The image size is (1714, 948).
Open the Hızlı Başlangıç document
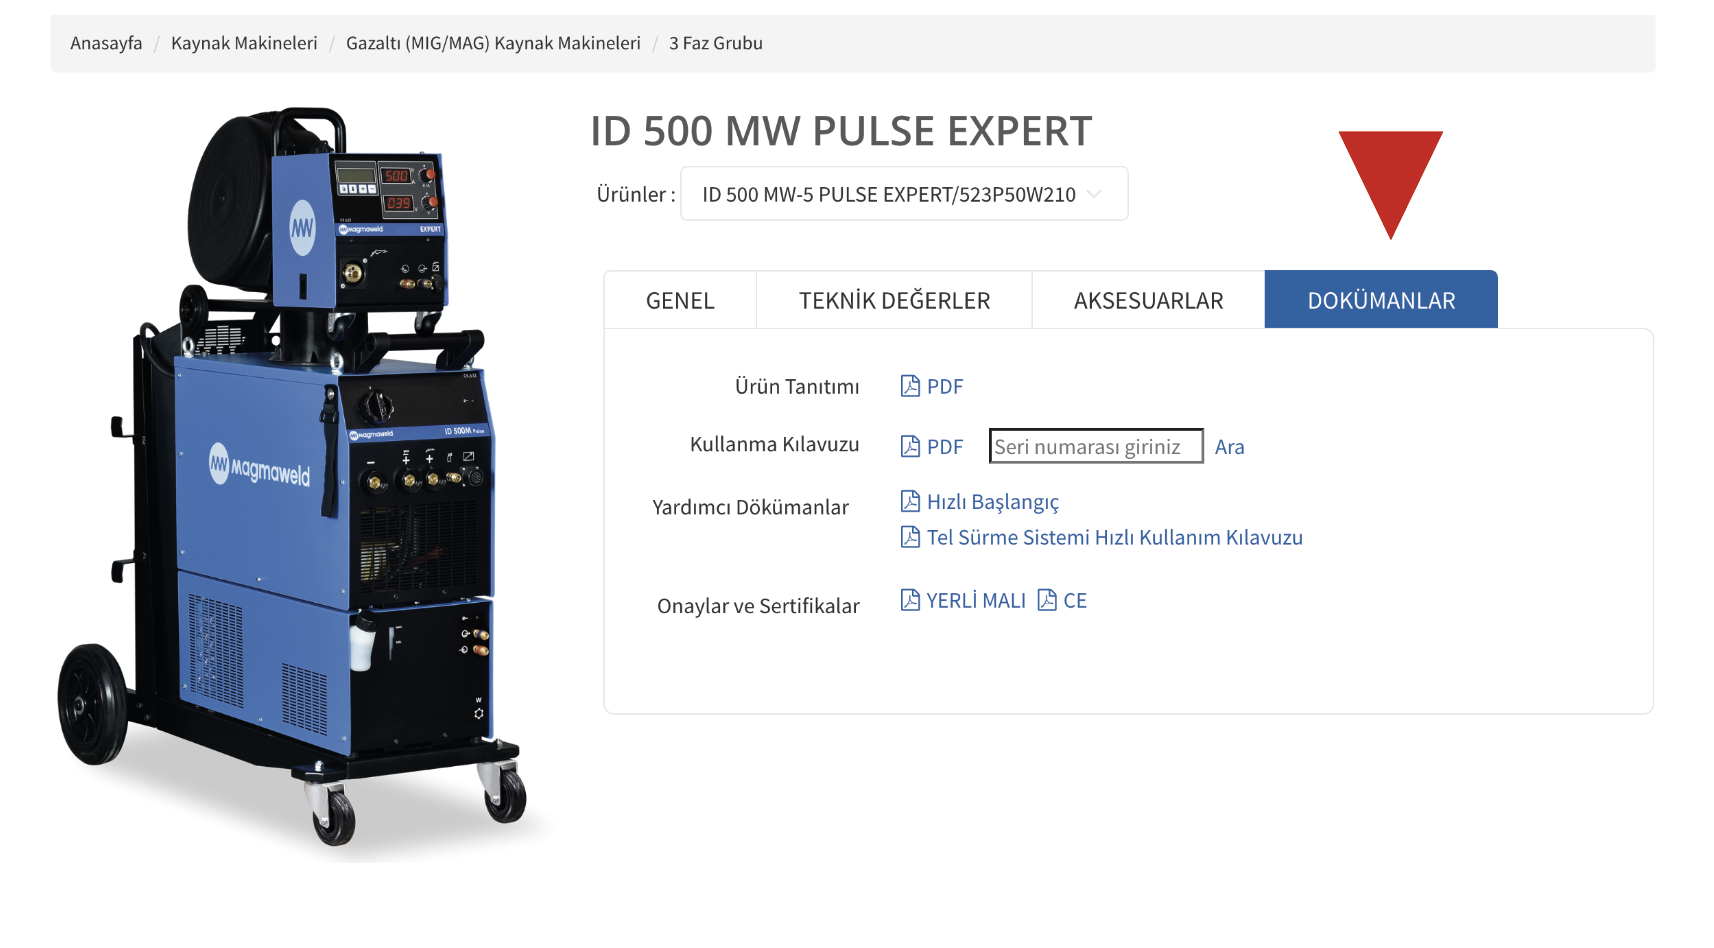[993, 502]
